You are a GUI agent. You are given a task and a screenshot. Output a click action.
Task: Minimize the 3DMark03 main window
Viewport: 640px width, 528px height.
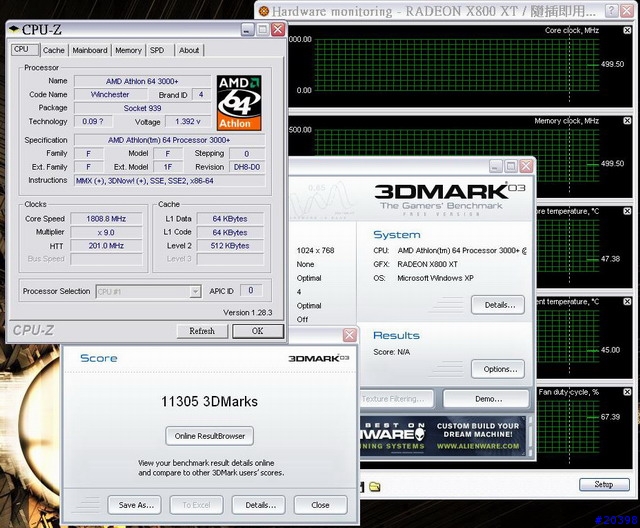click(496, 166)
